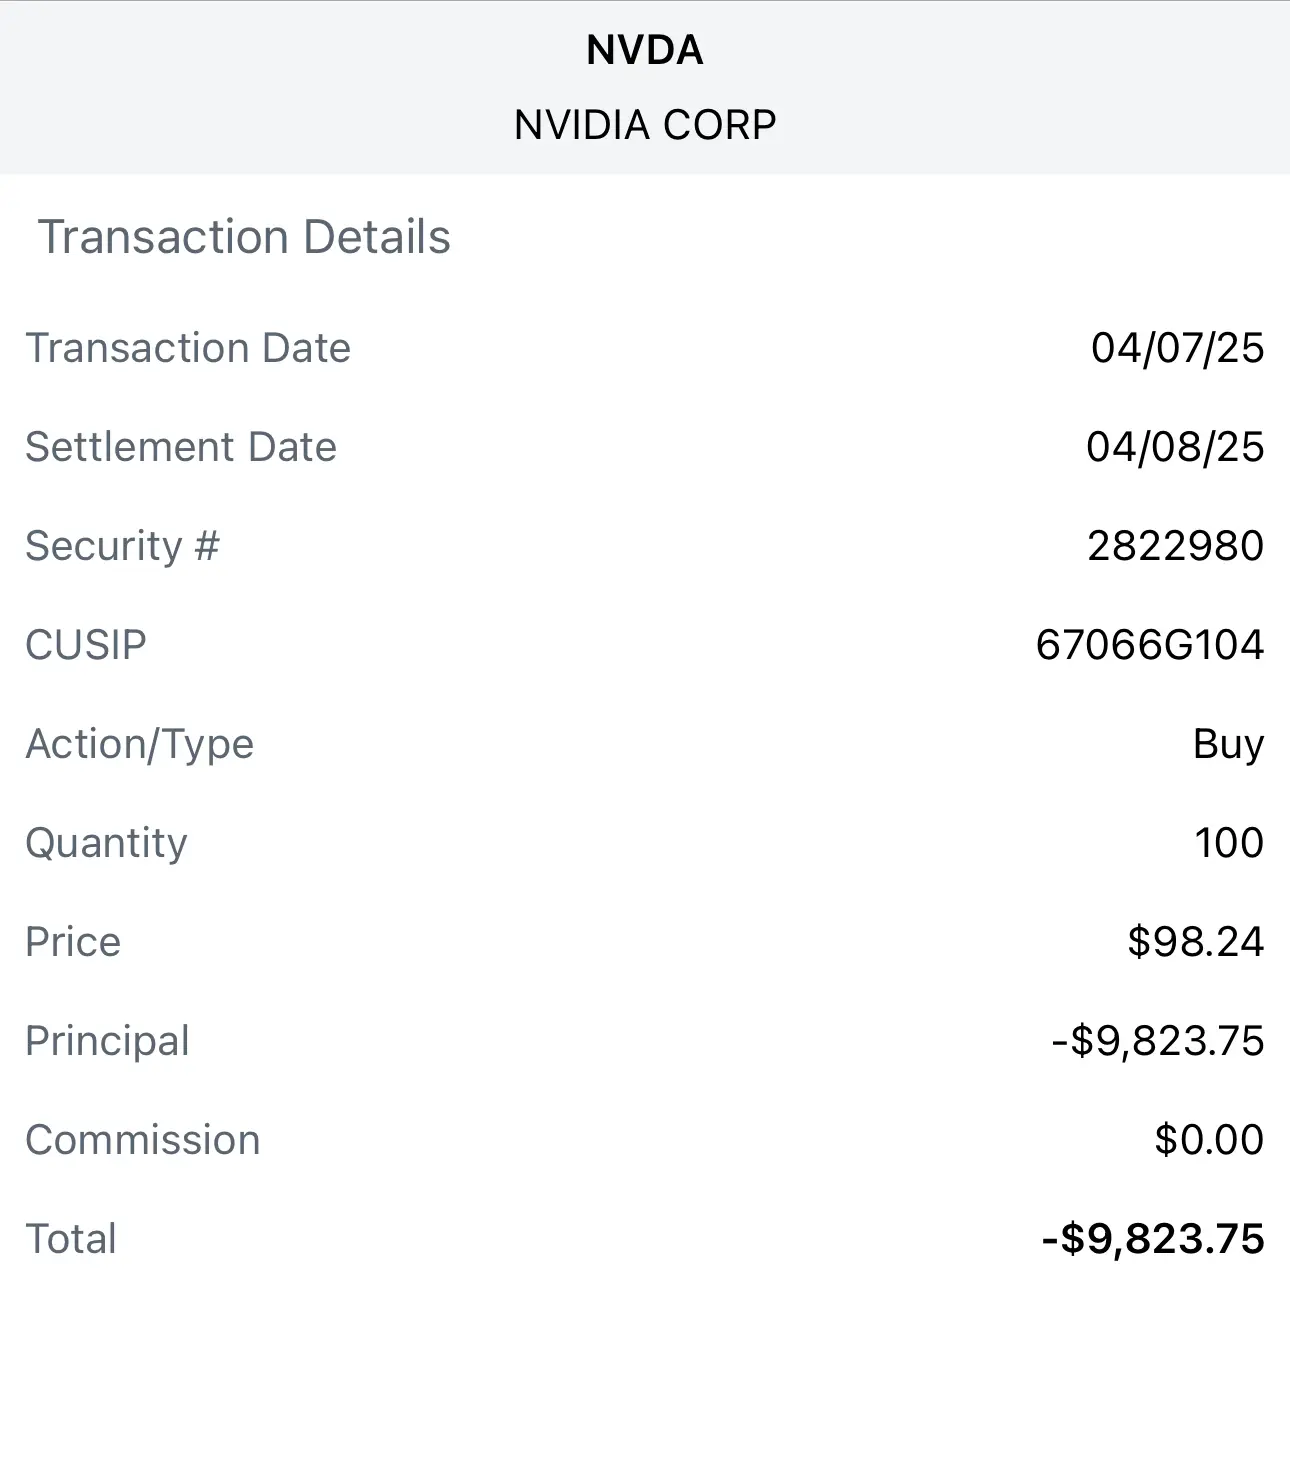Select the Transaction Date label
Screen dimensions: 1290x1467
point(188,348)
